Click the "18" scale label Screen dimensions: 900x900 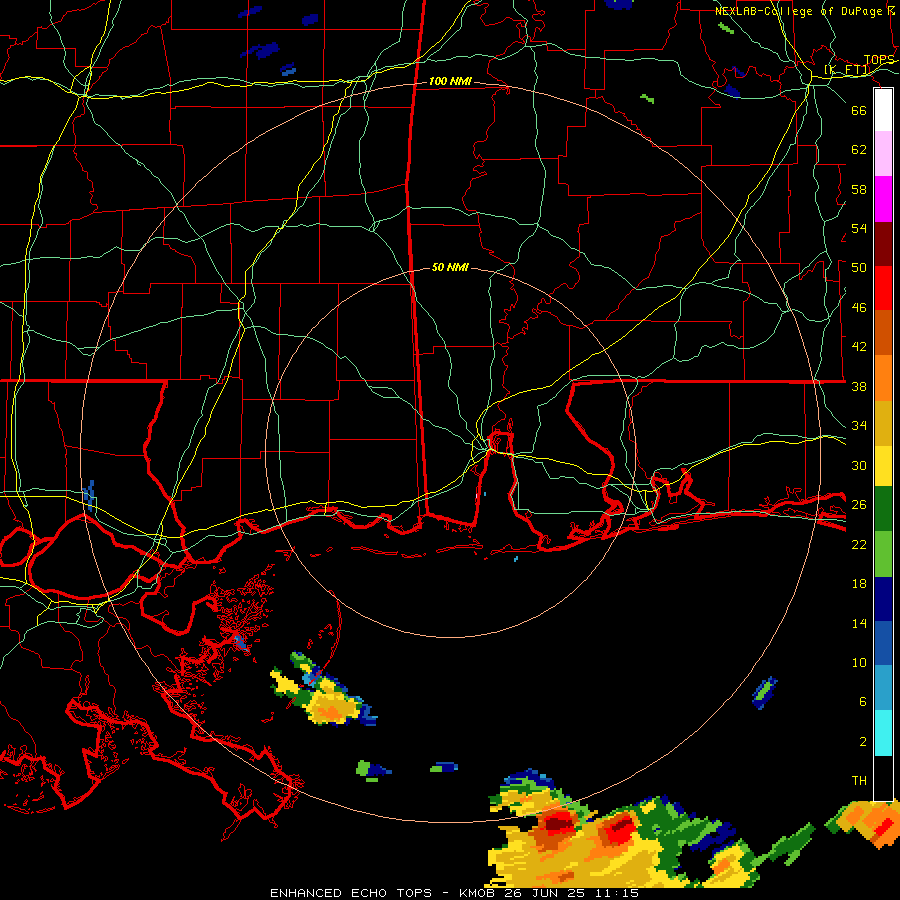coord(859,584)
